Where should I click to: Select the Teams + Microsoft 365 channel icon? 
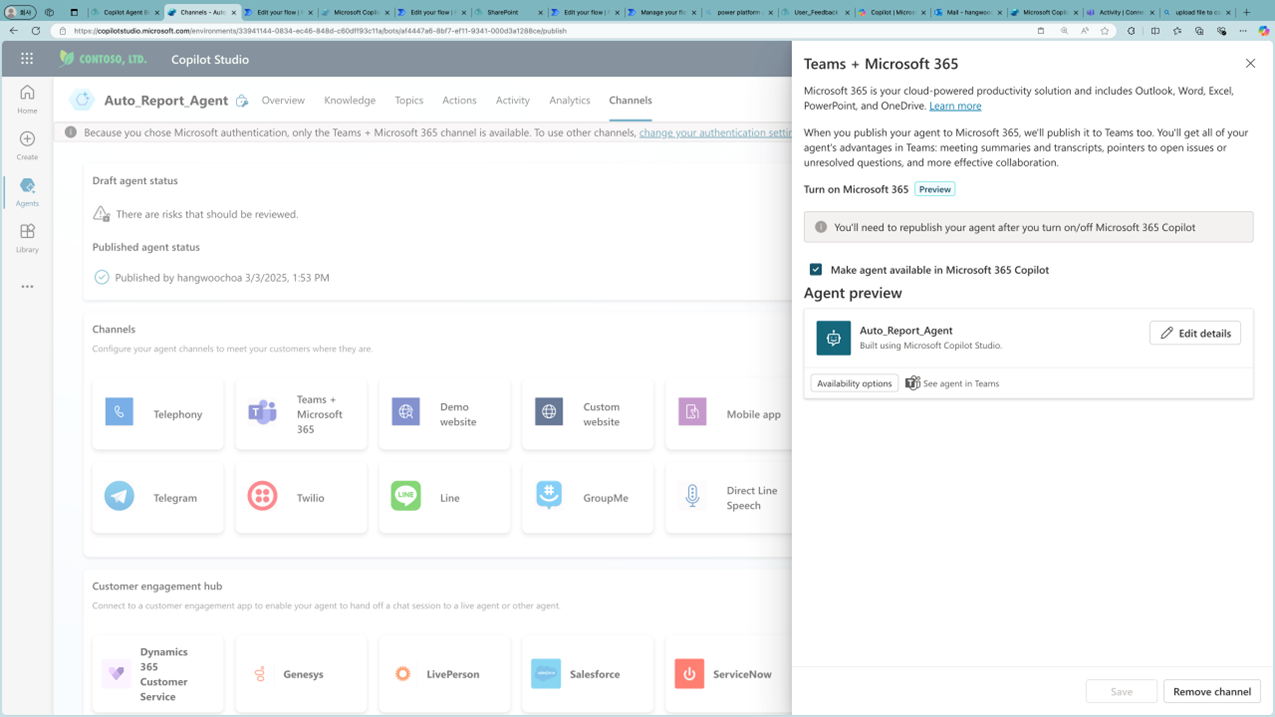tap(262, 412)
